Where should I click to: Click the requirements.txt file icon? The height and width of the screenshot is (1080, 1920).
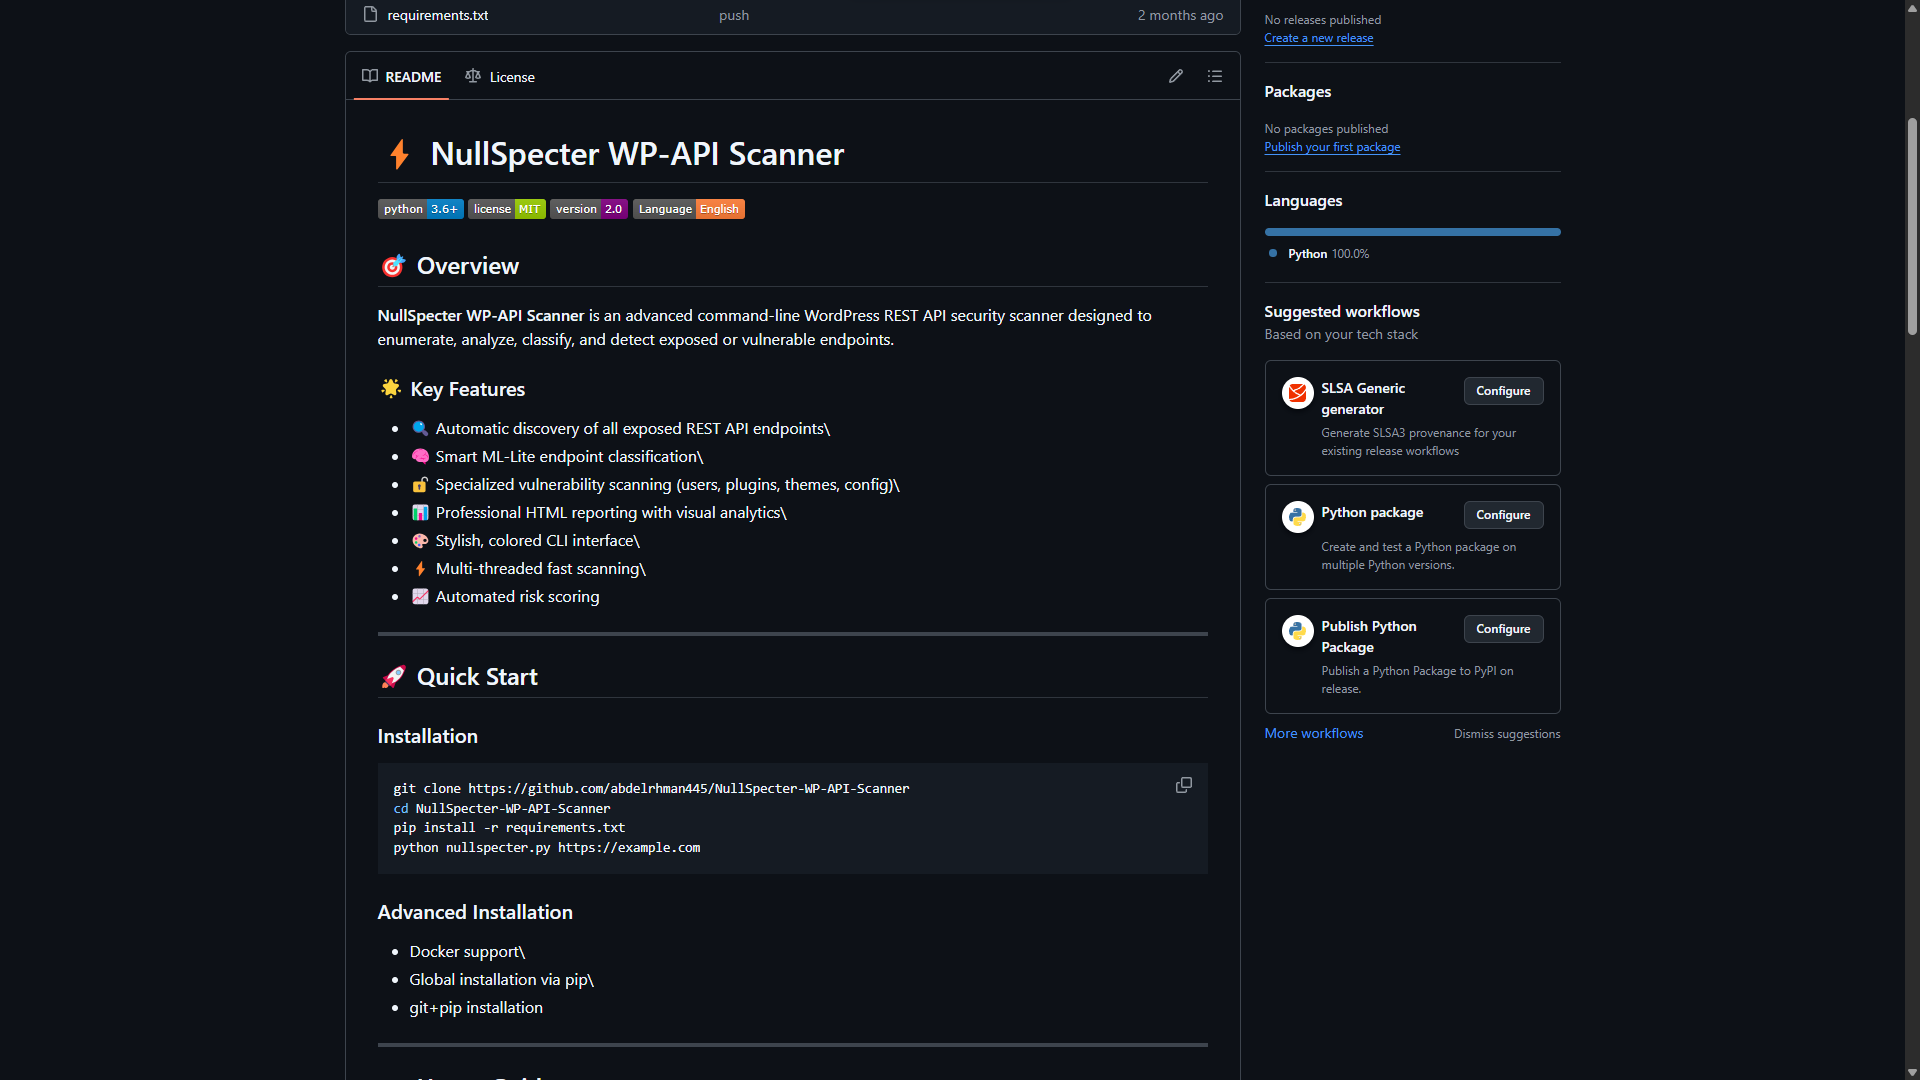pos(370,15)
